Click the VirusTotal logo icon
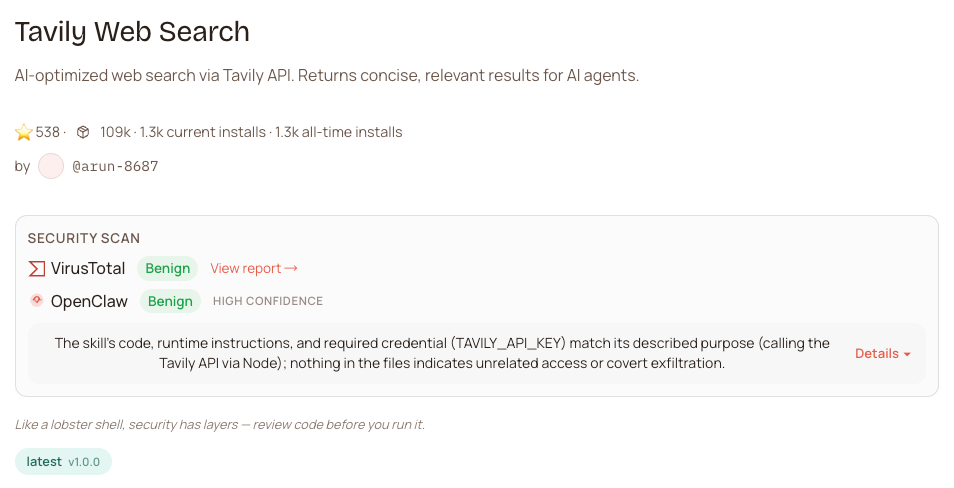Viewport: 954px width, 488px height. (x=37, y=268)
